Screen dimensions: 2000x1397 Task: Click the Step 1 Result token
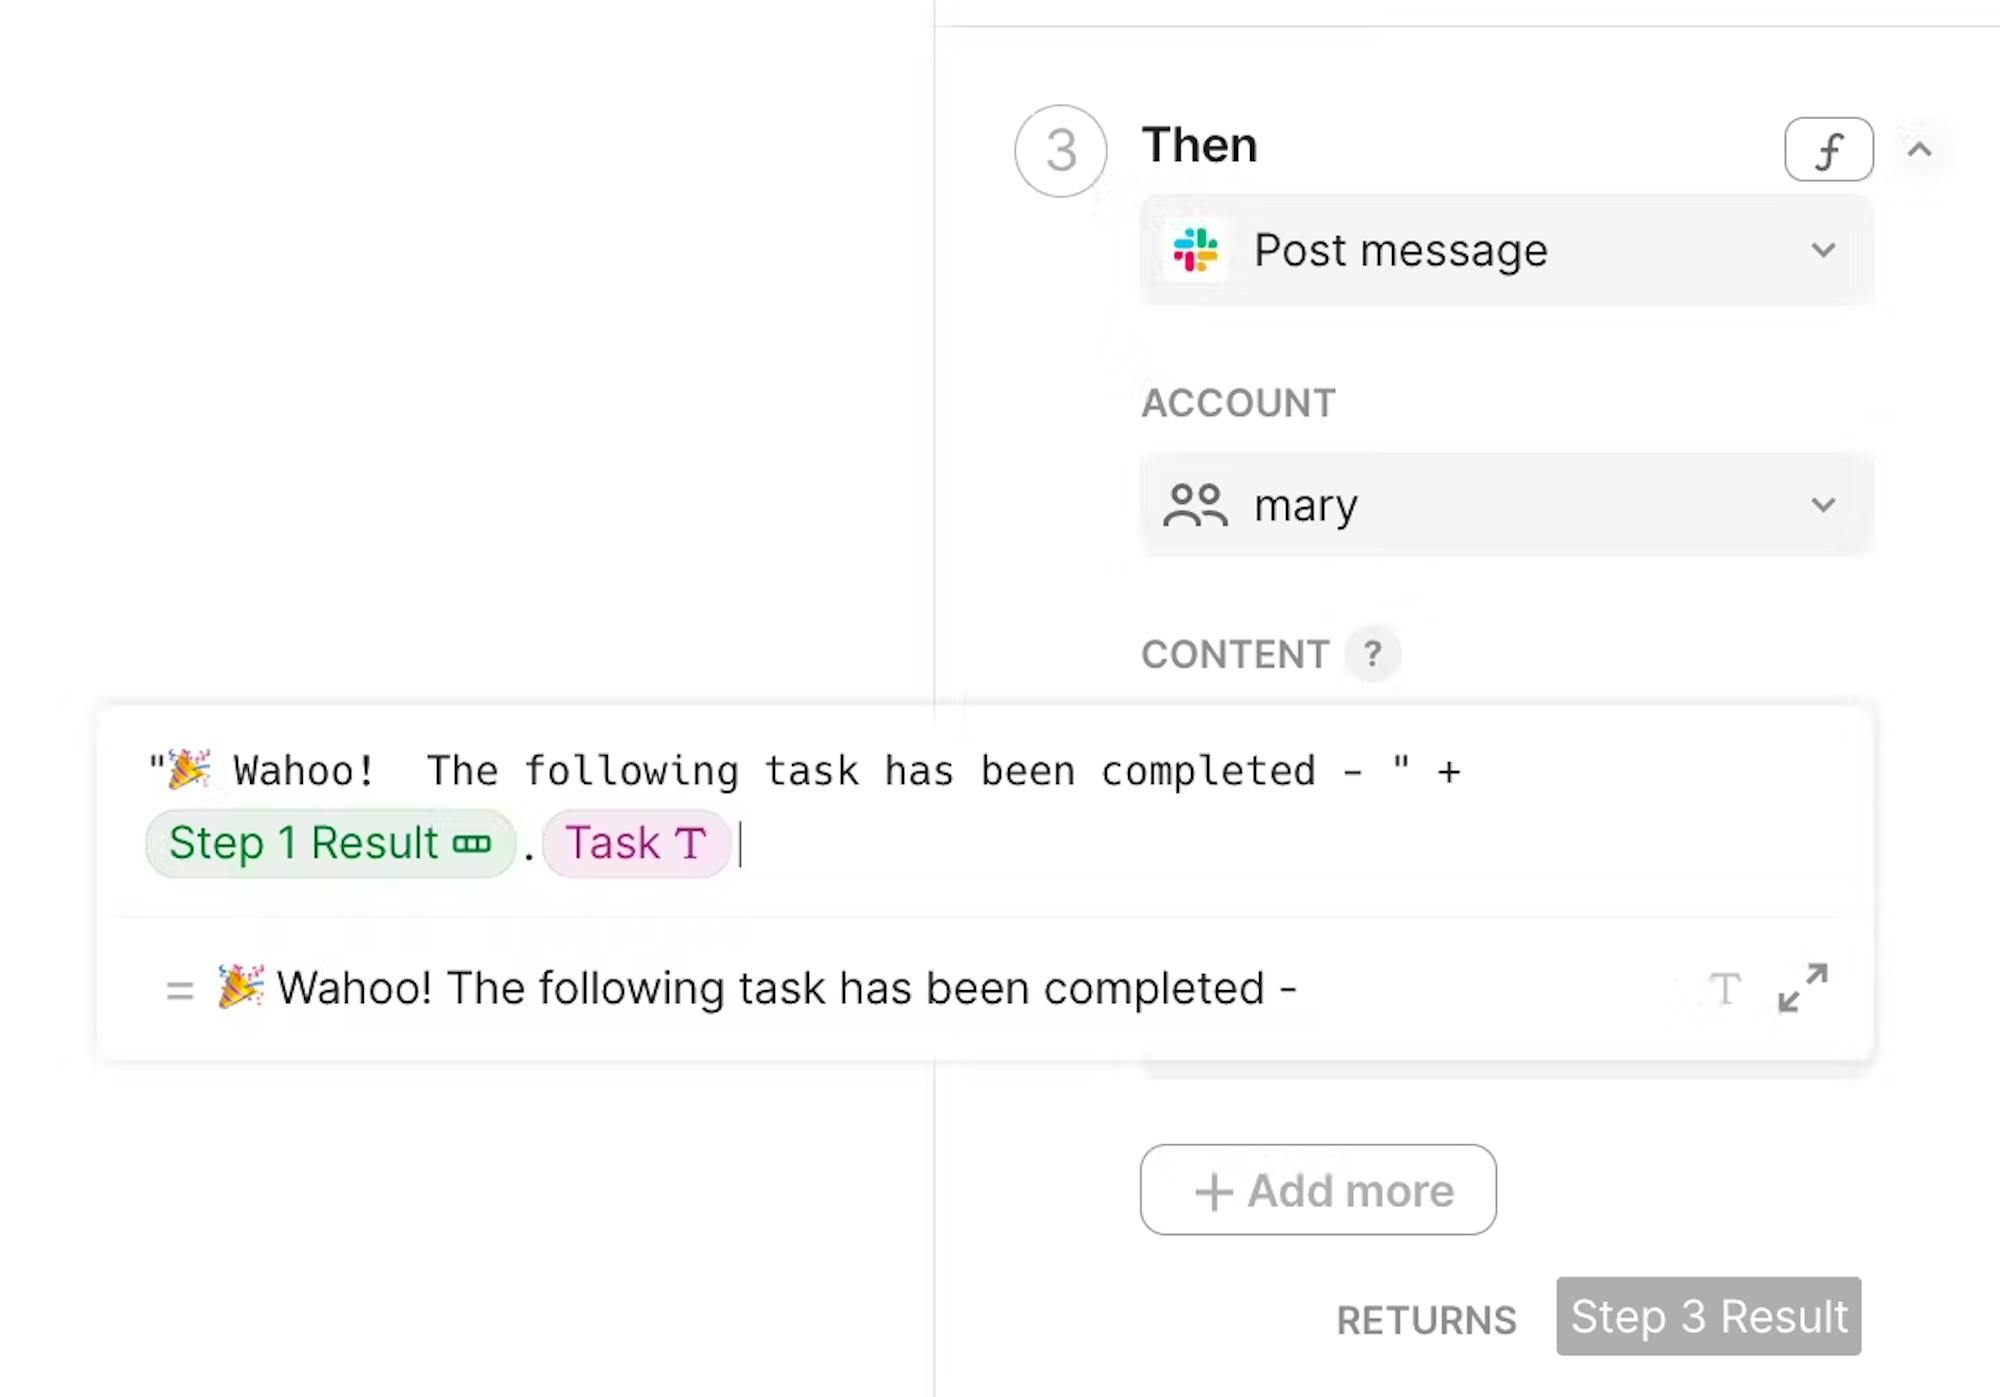(330, 843)
